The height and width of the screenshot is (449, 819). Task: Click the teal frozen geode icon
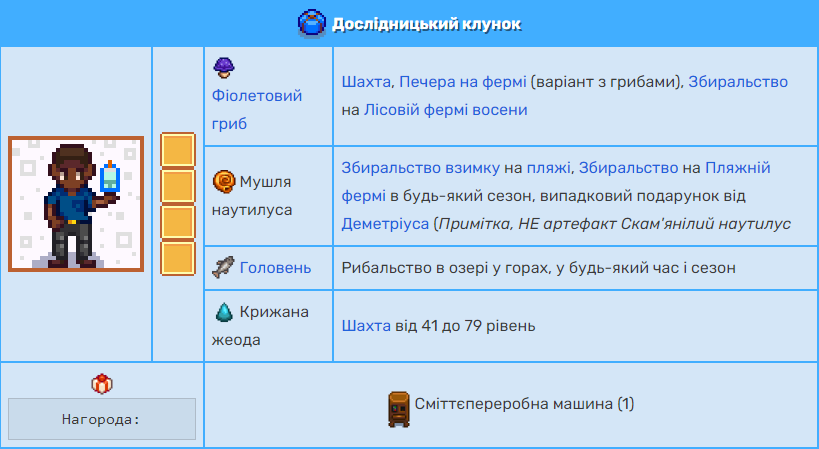click(x=224, y=312)
